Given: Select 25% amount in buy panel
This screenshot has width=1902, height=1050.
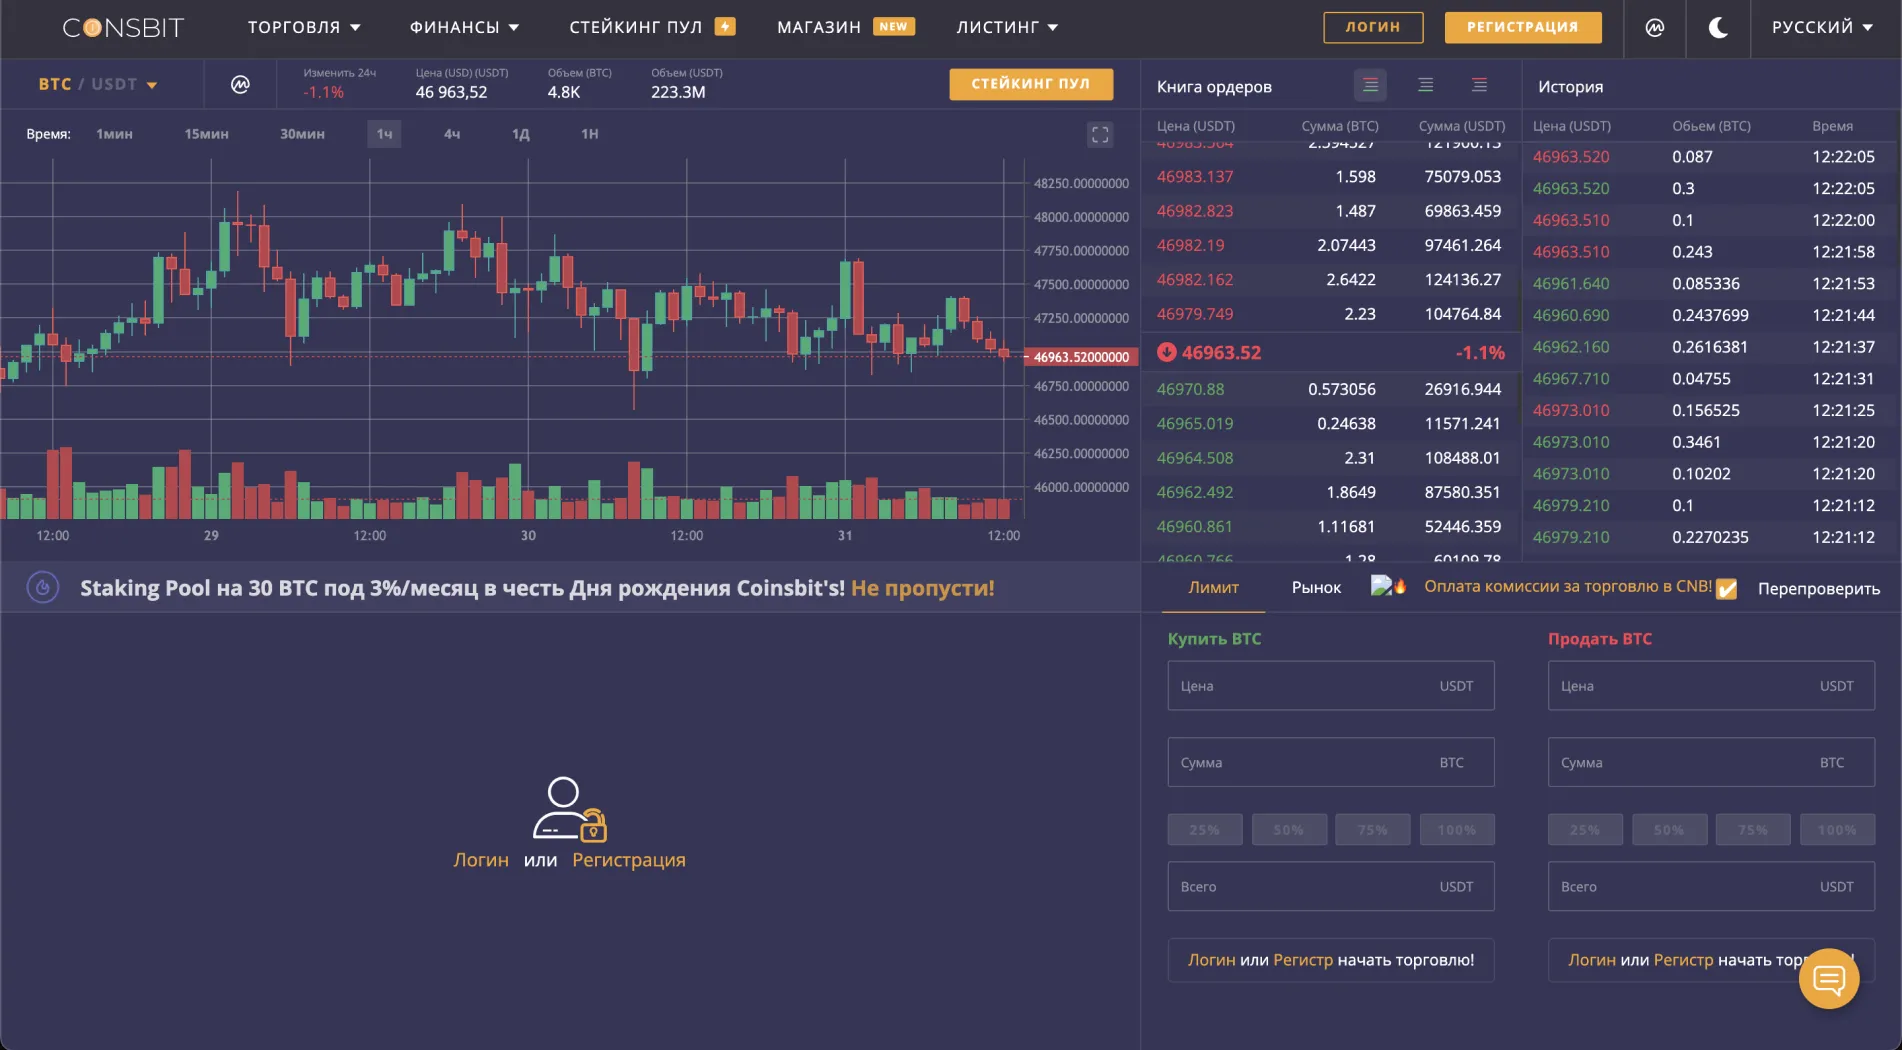Looking at the screenshot, I should coord(1205,830).
